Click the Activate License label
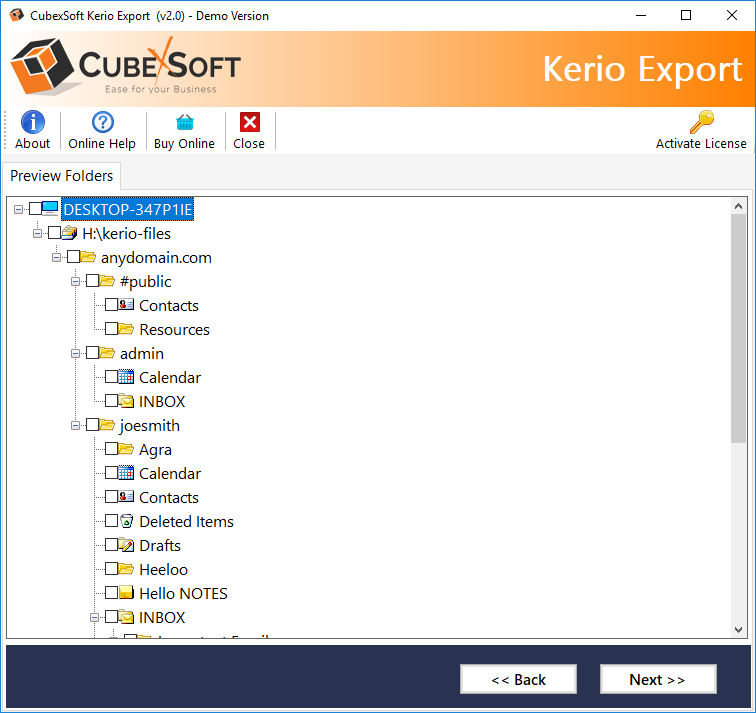Image resolution: width=756 pixels, height=713 pixels. [x=701, y=144]
